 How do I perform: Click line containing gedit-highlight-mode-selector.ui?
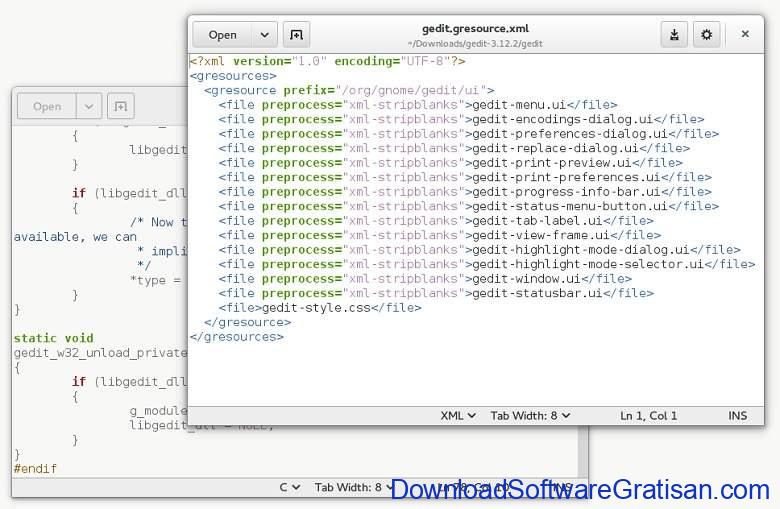tap(487, 264)
